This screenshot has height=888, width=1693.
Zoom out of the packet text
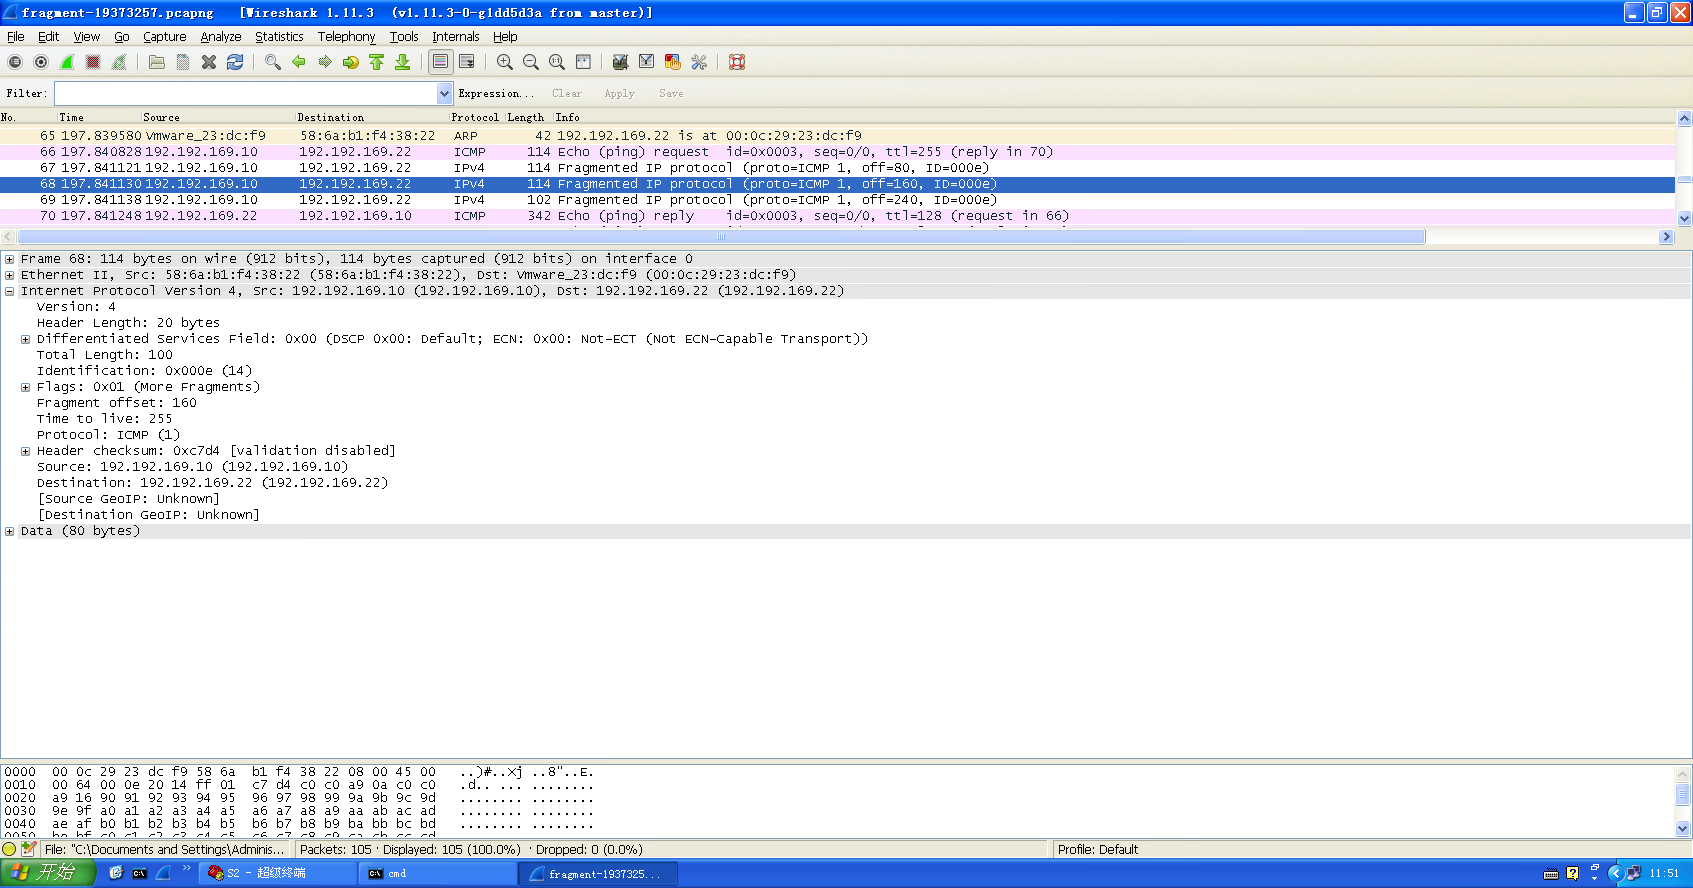(x=531, y=62)
